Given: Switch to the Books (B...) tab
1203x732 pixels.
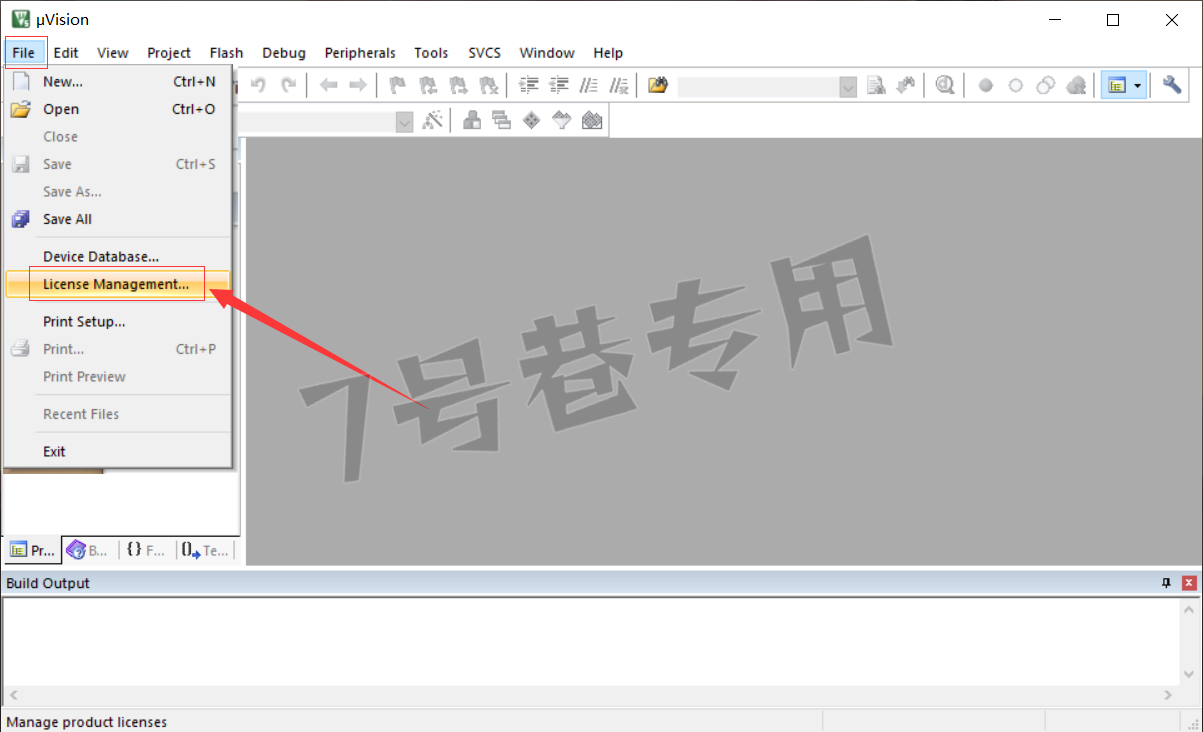Looking at the screenshot, I should [88, 550].
